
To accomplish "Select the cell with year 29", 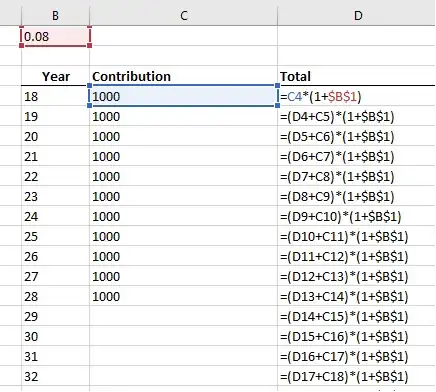I will pos(55,316).
